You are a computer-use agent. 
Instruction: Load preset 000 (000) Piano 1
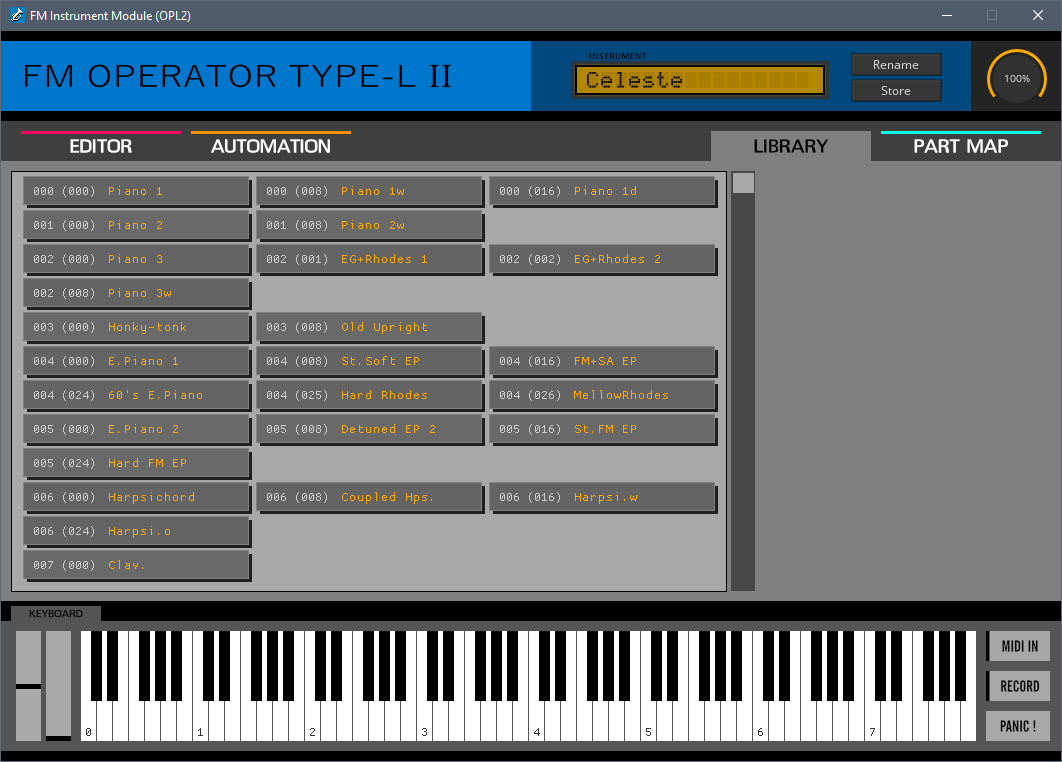tap(137, 192)
